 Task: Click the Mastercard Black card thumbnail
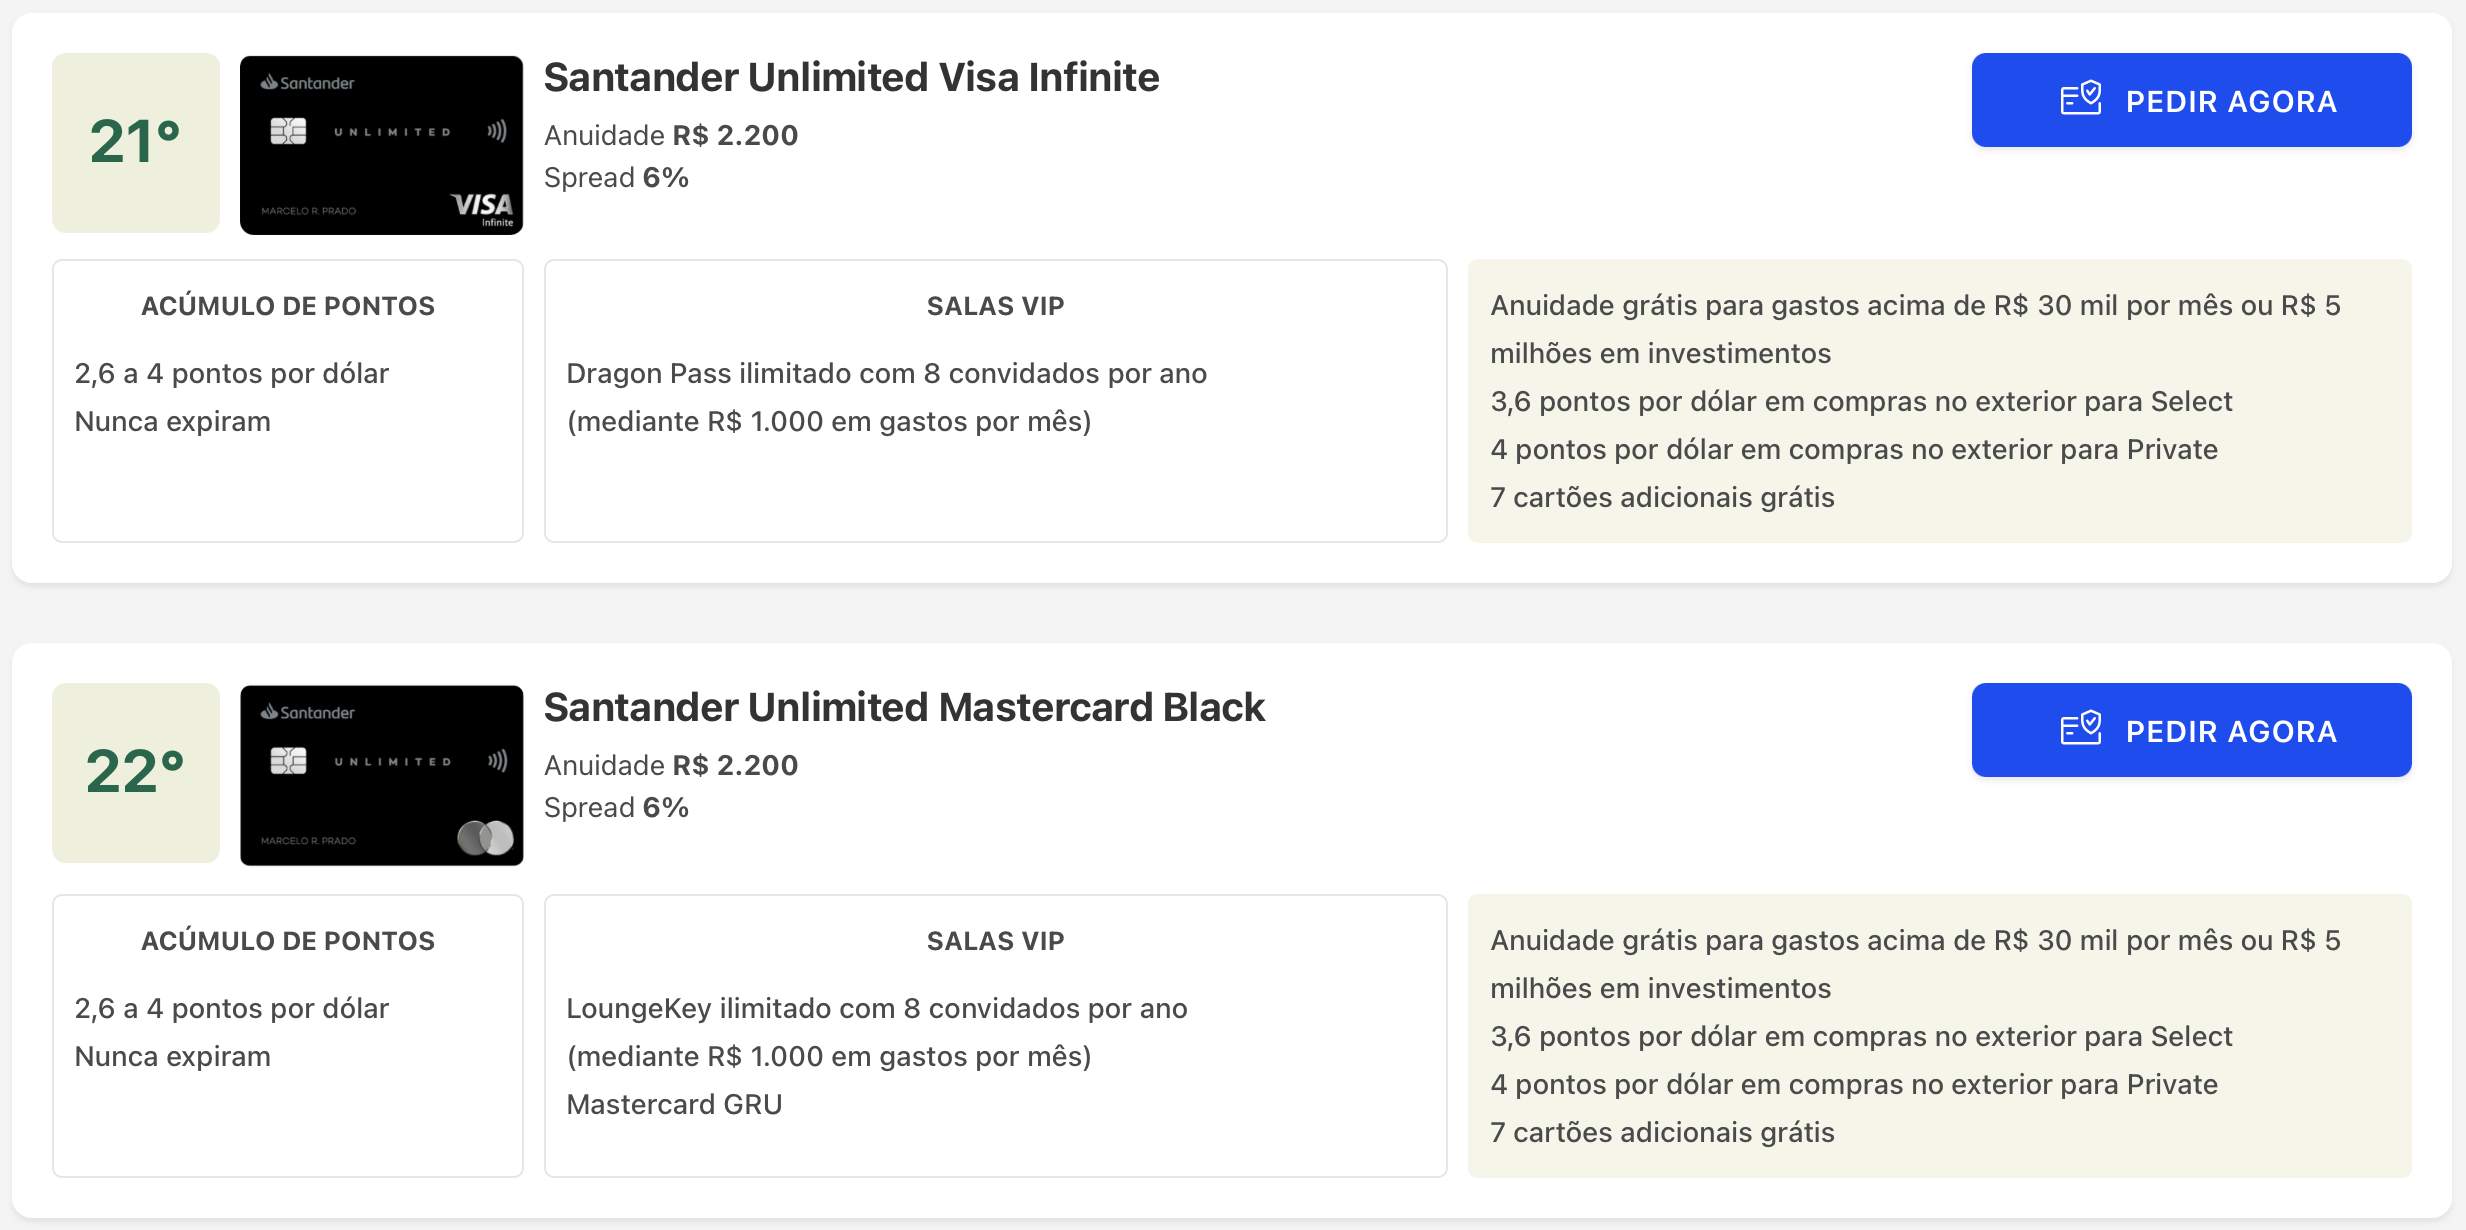coord(381,774)
